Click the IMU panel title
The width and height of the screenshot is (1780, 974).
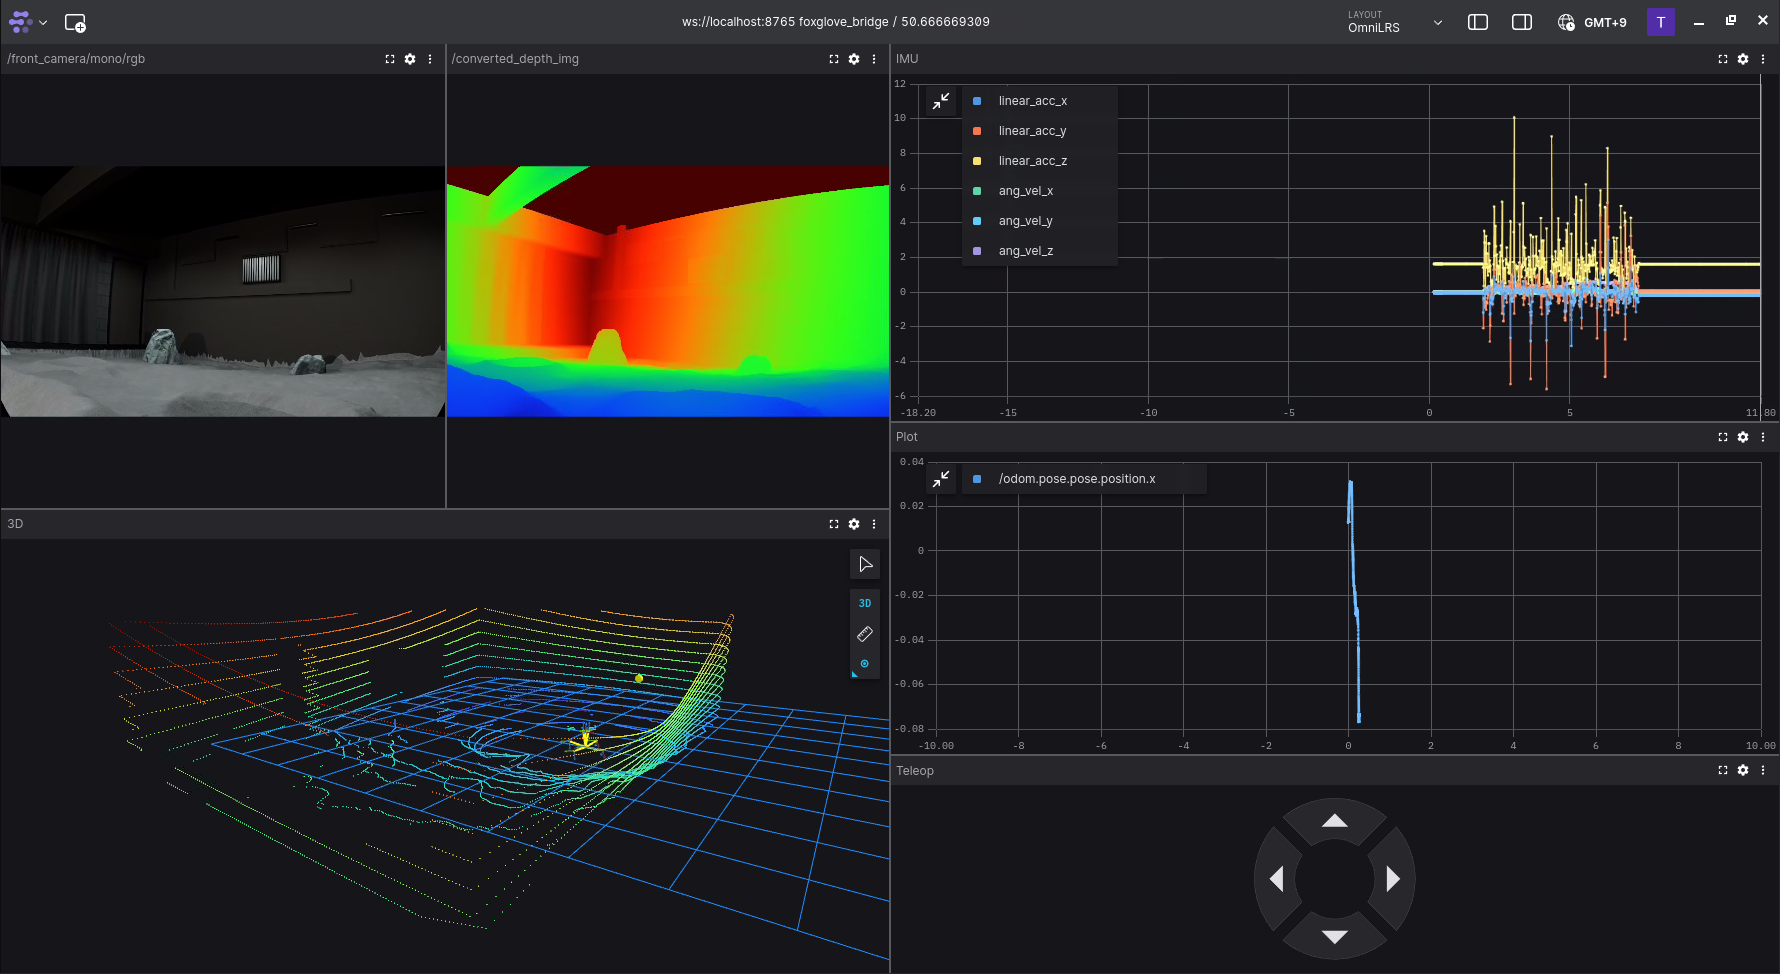pyautogui.click(x=907, y=59)
